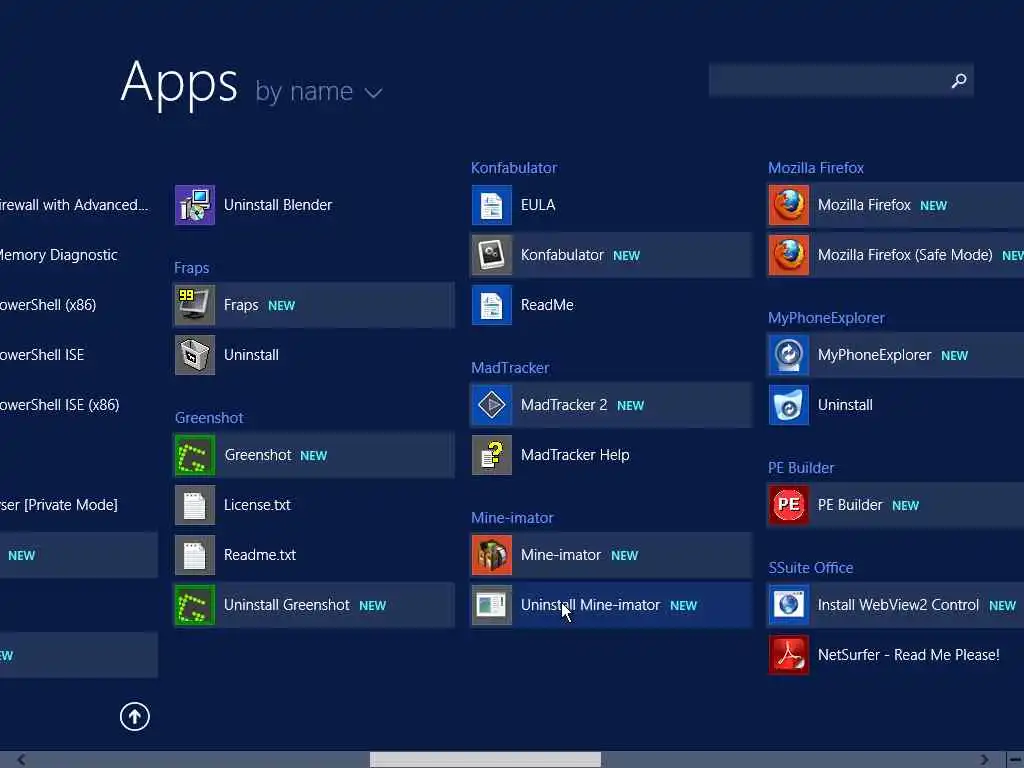Open 'irewall with Advanced...' entry
This screenshot has width=1024, height=768.
click(x=74, y=205)
